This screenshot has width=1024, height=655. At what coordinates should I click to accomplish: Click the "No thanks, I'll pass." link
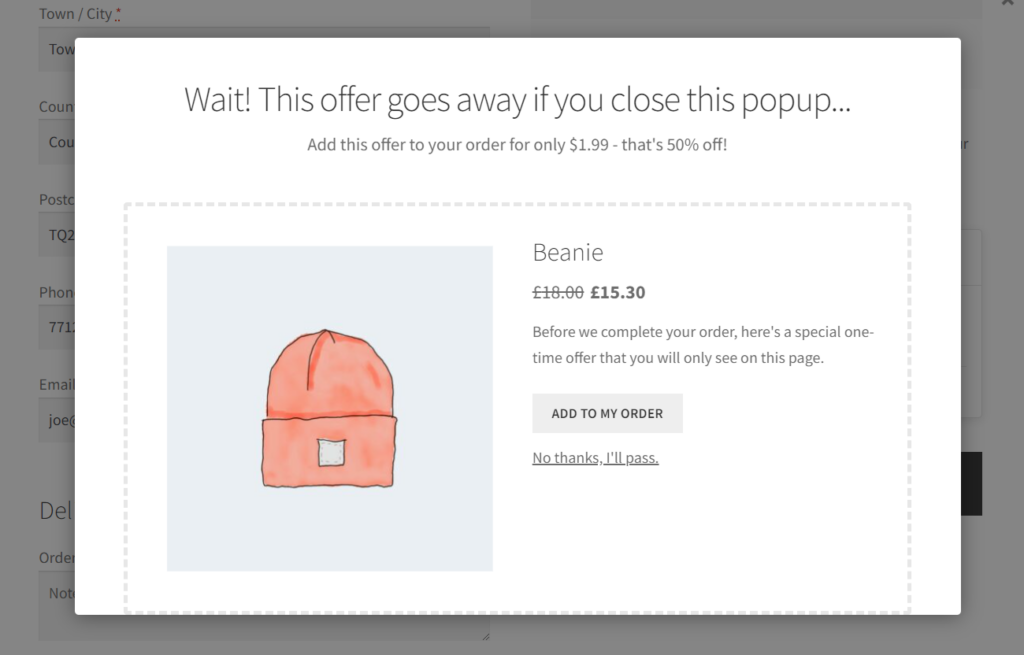[x=595, y=457]
